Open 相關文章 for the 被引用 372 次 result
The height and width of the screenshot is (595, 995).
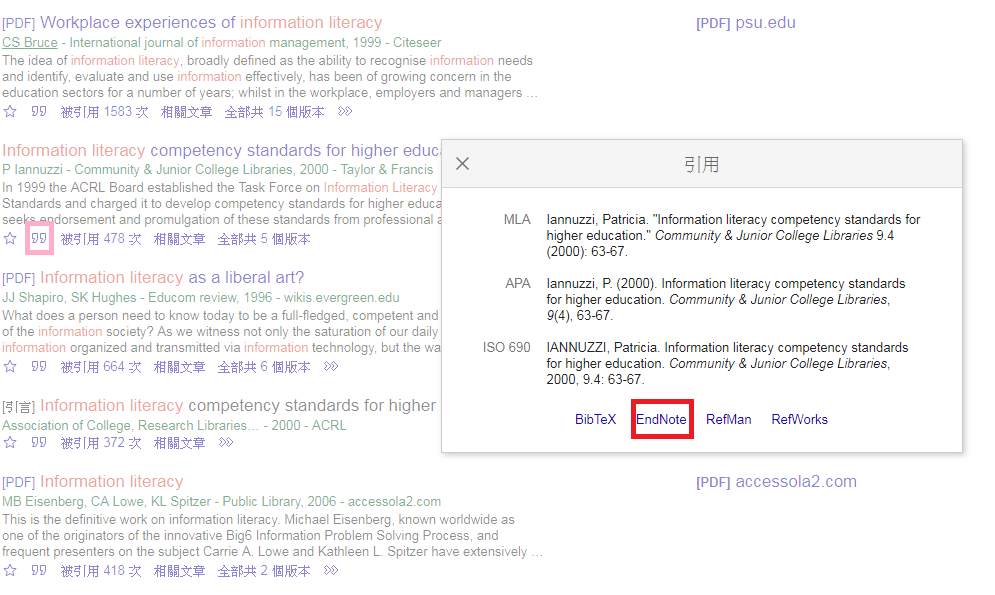(x=179, y=443)
